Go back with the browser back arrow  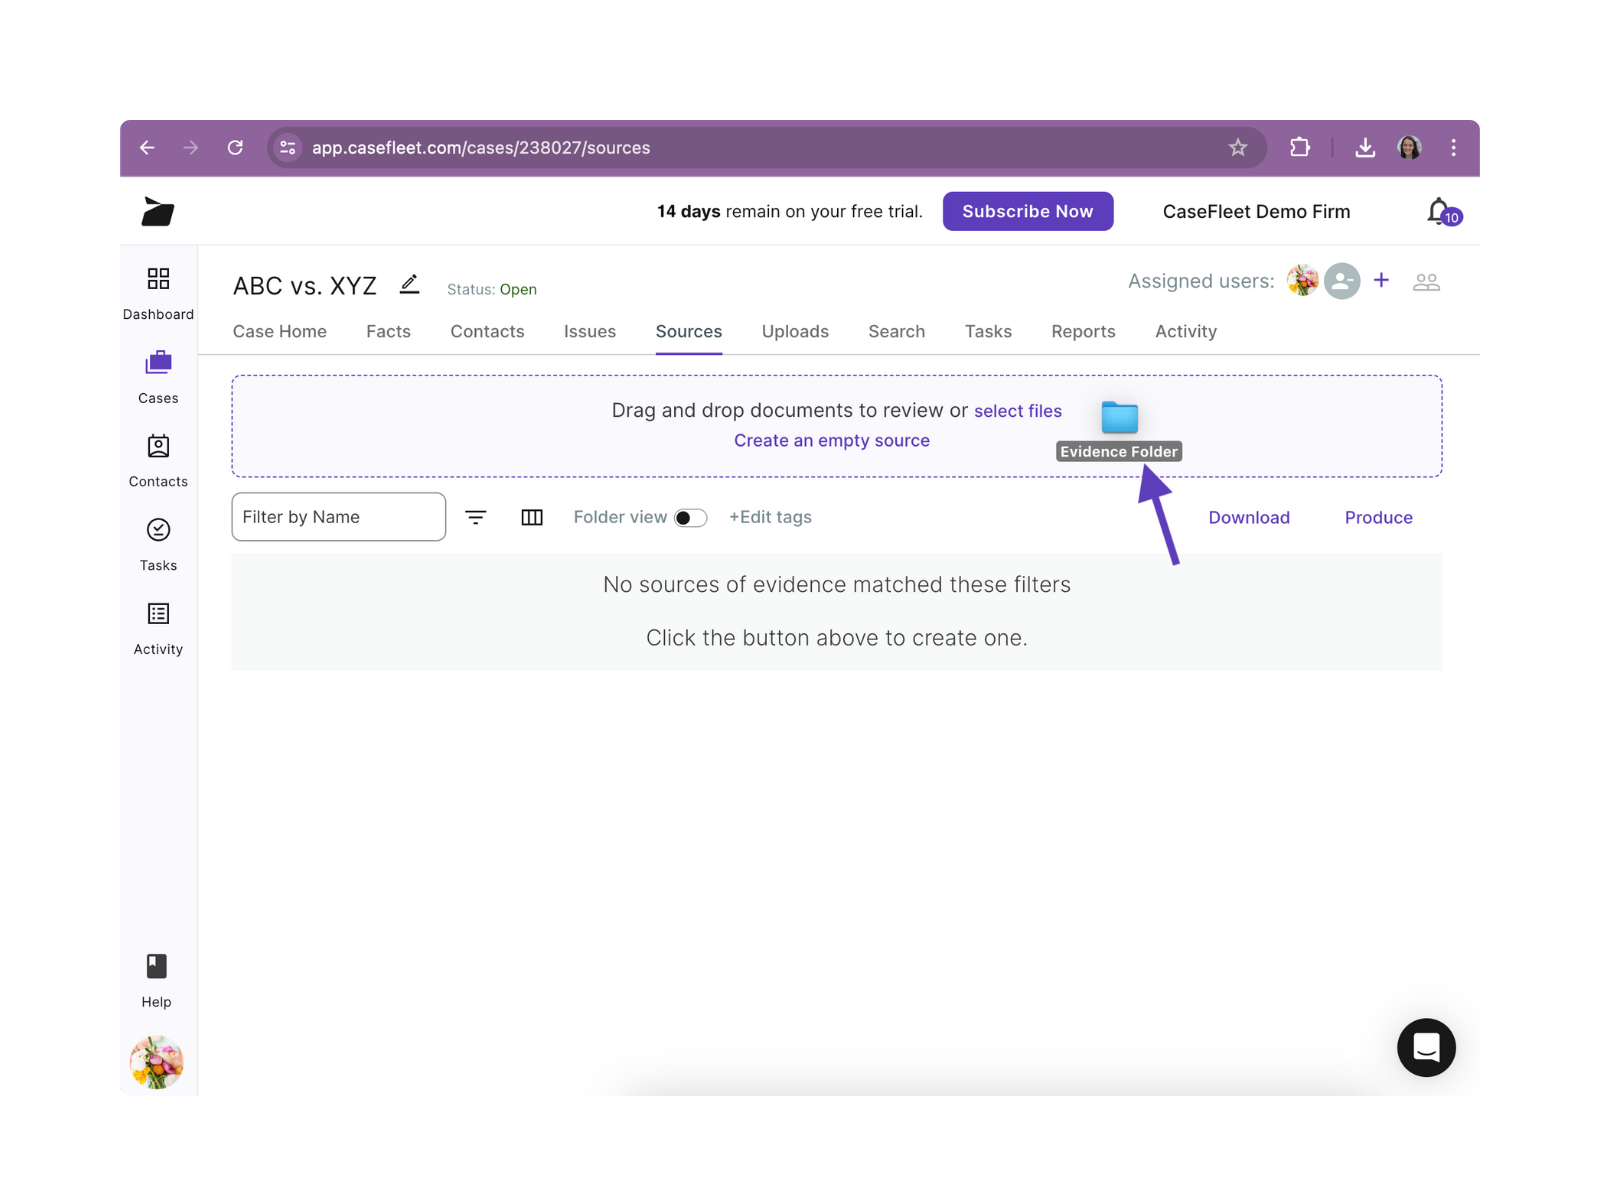point(147,148)
